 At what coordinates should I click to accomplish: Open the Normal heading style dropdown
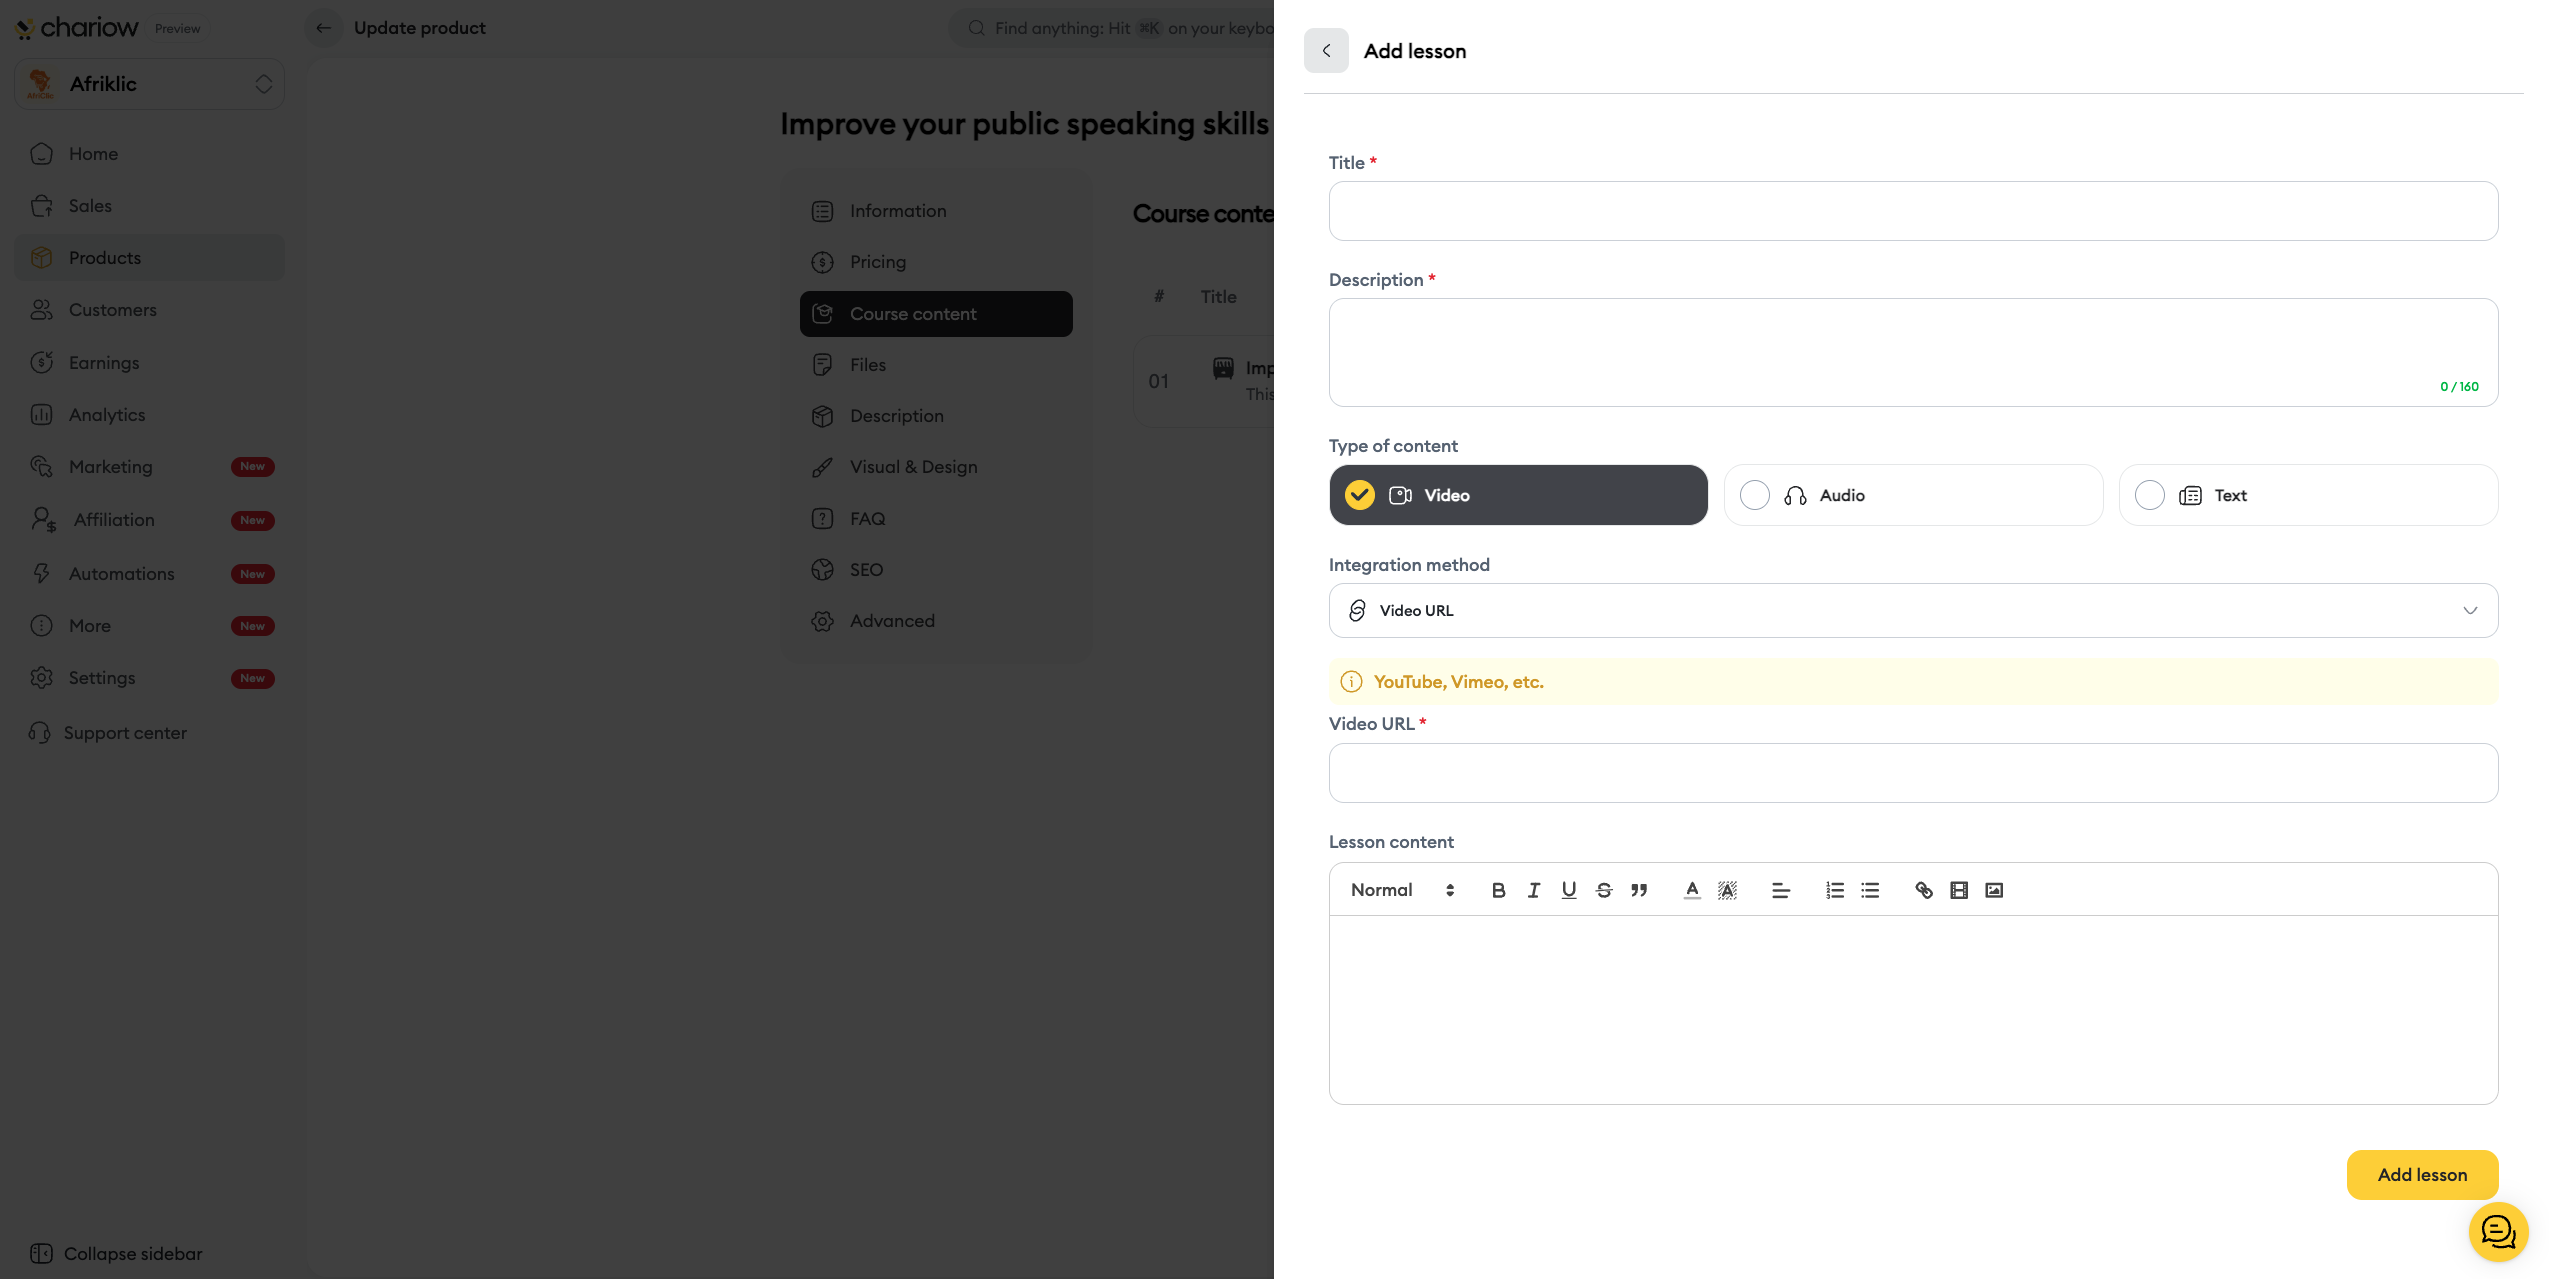(x=1401, y=890)
